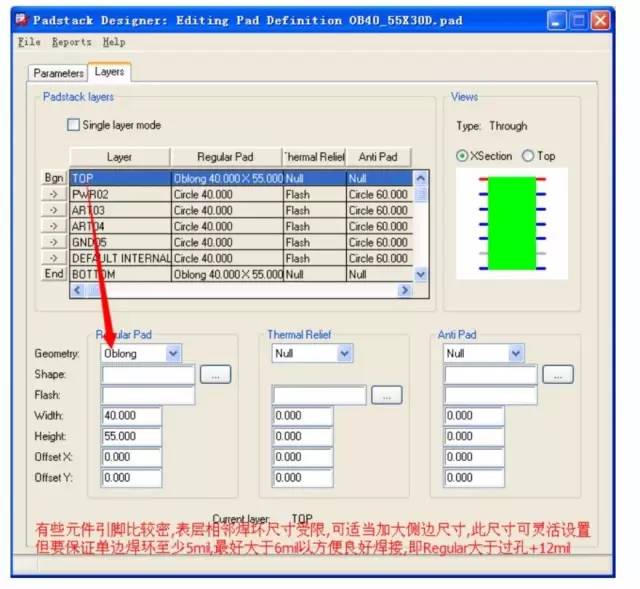Click the layer table scroll right arrow
Viewport: 640px width, 589px height.
click(405, 290)
